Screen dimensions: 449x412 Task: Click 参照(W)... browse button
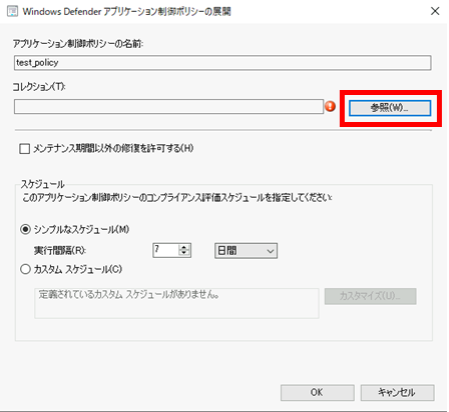pyautogui.click(x=390, y=108)
